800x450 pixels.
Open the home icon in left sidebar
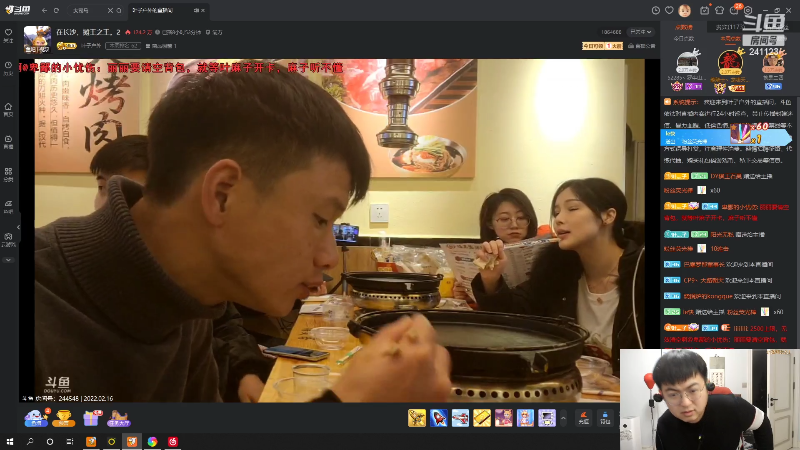pos(8,109)
